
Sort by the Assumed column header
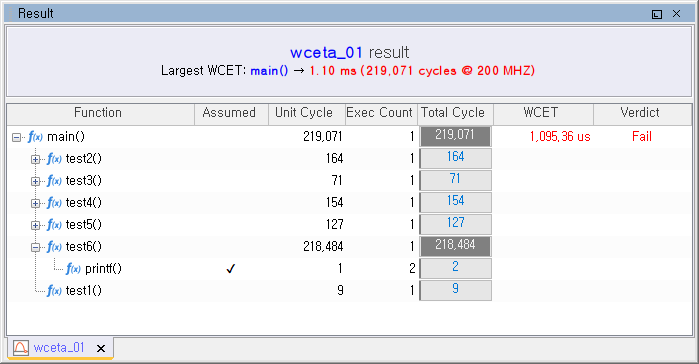pyautogui.click(x=231, y=114)
